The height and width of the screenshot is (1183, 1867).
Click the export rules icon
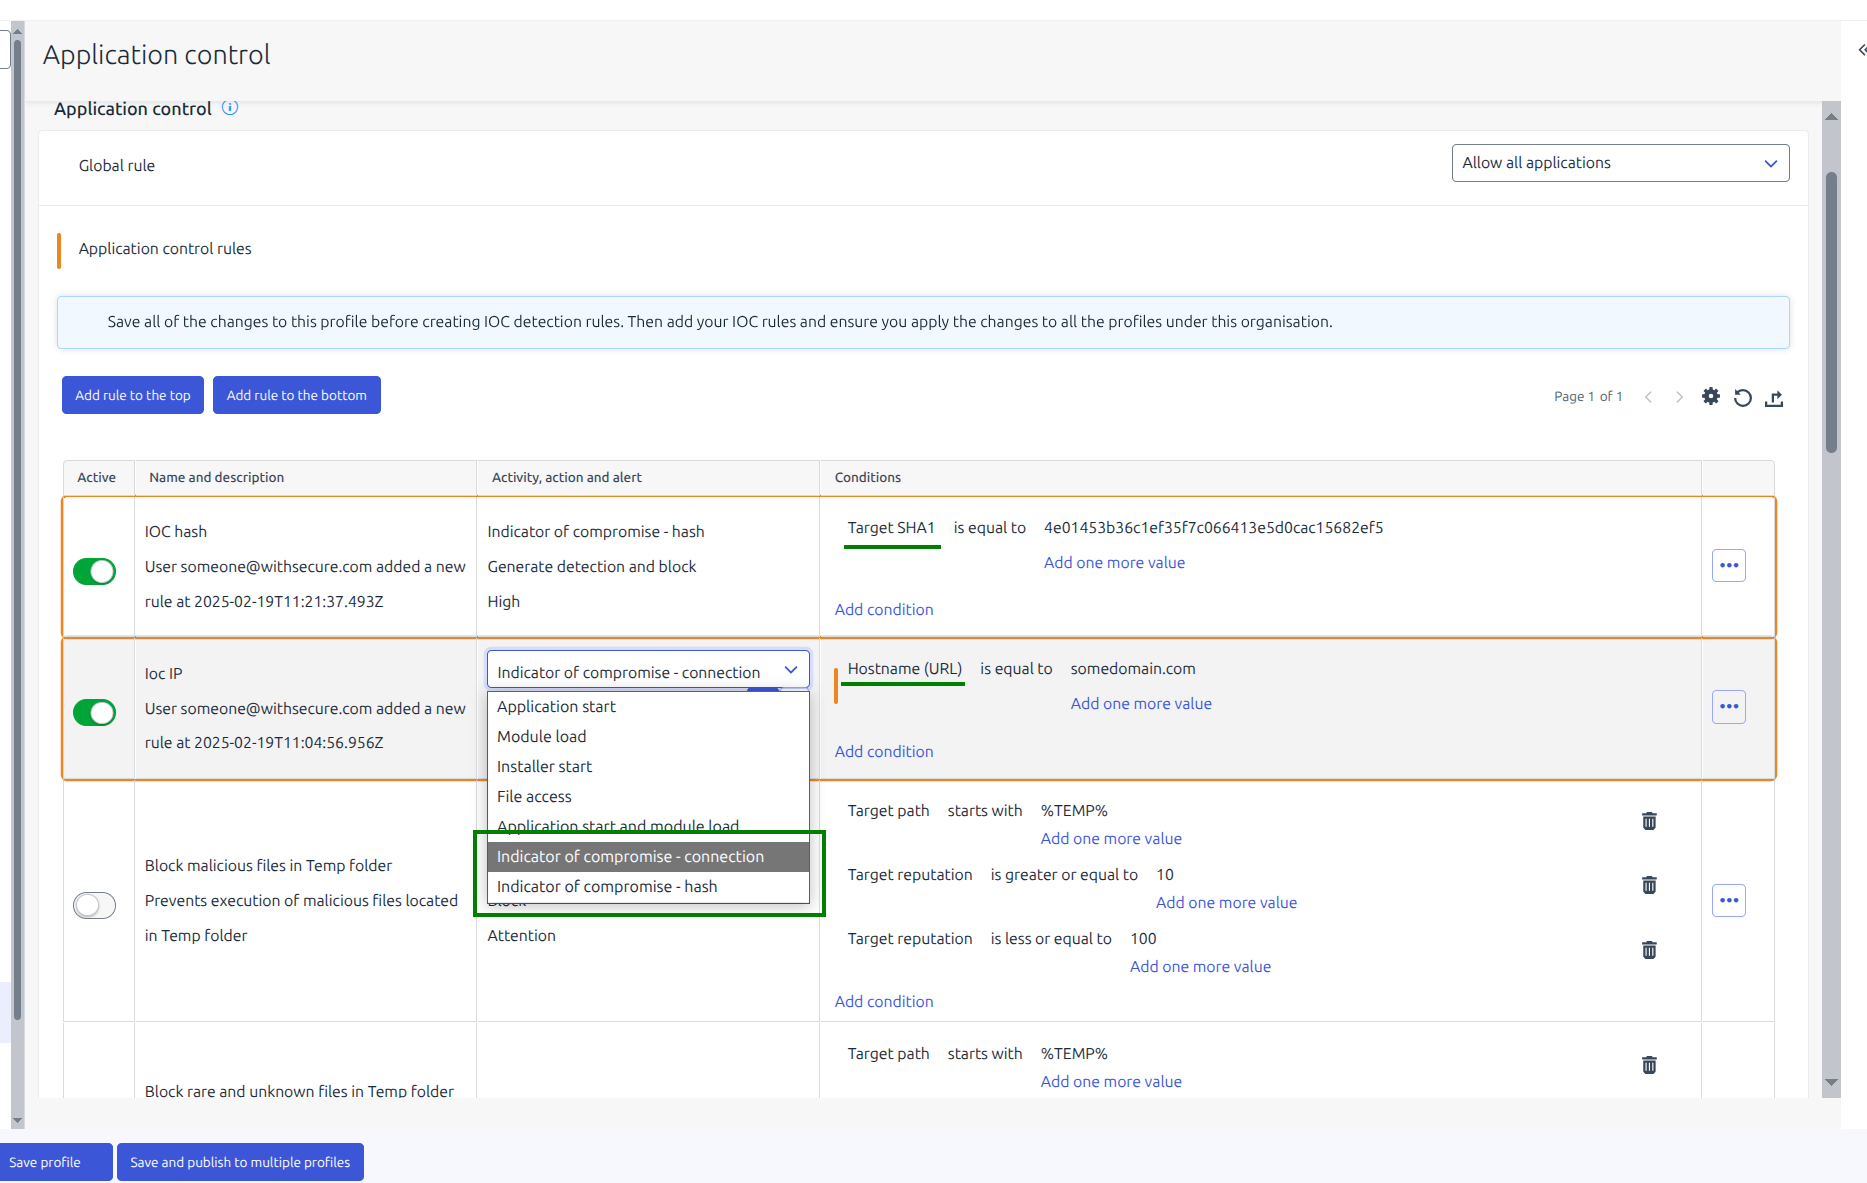(1774, 398)
